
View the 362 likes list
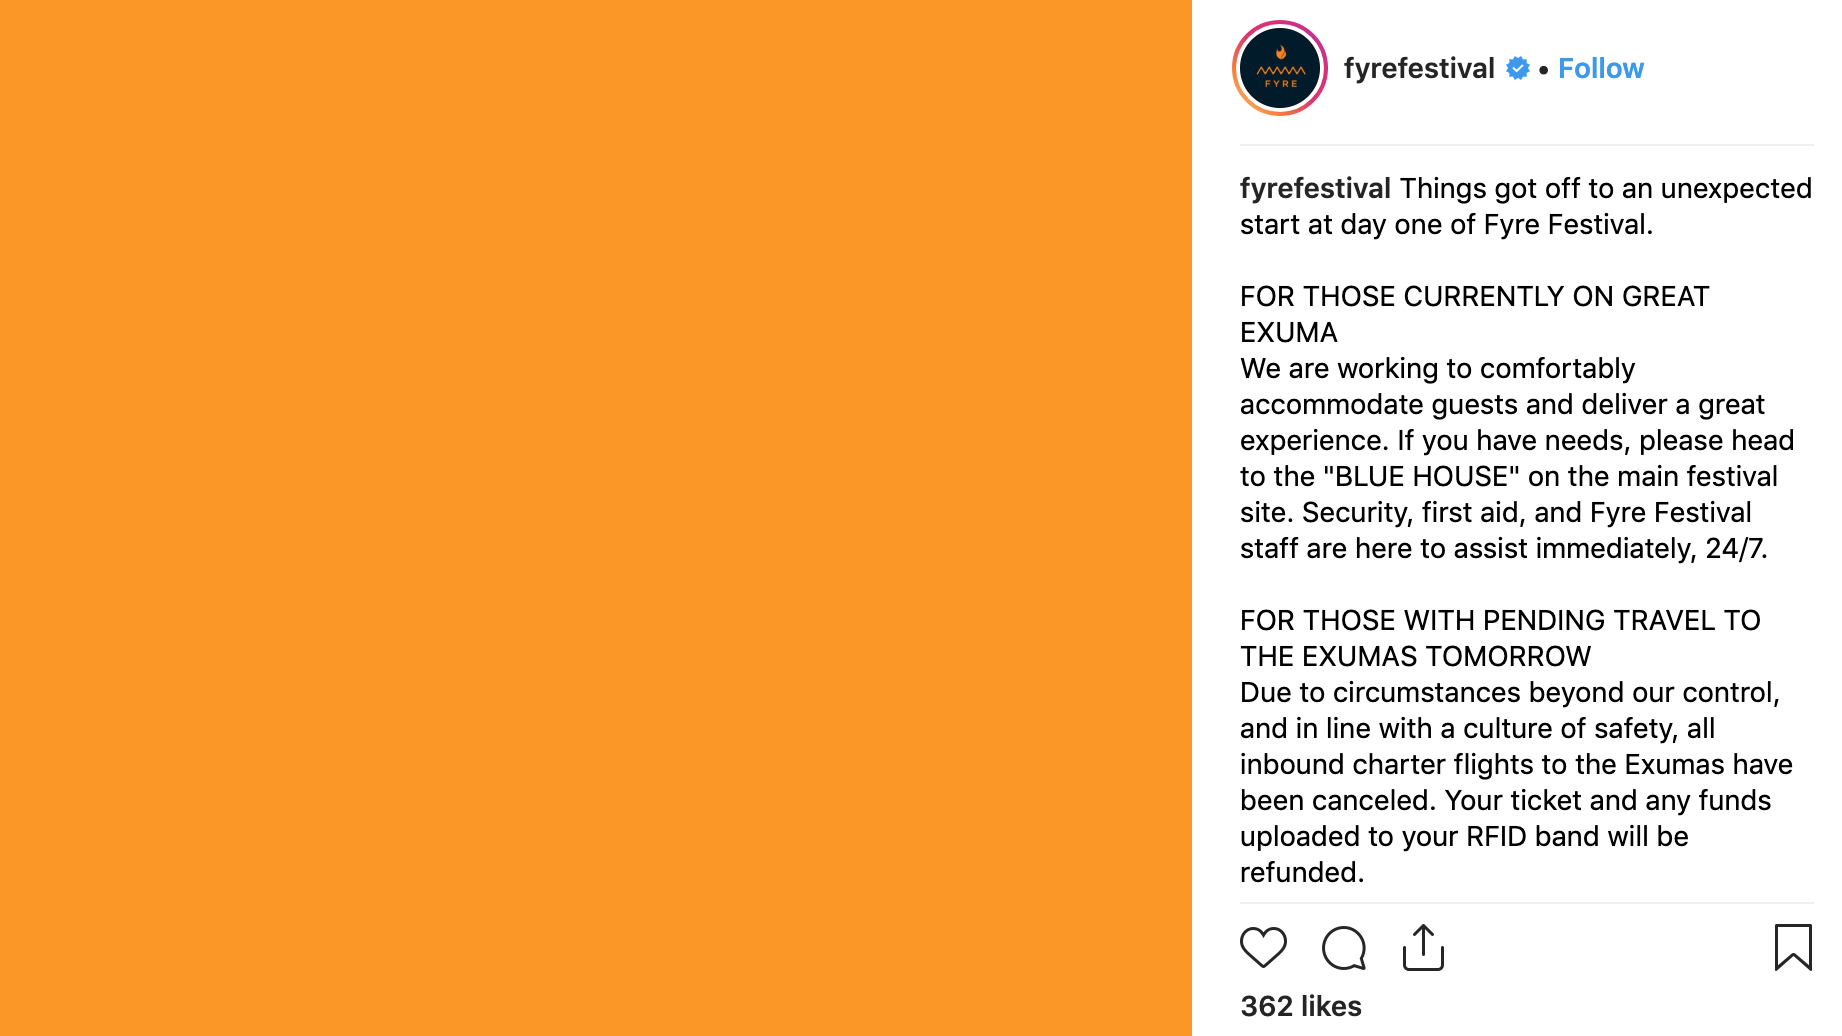[x=1300, y=1006]
